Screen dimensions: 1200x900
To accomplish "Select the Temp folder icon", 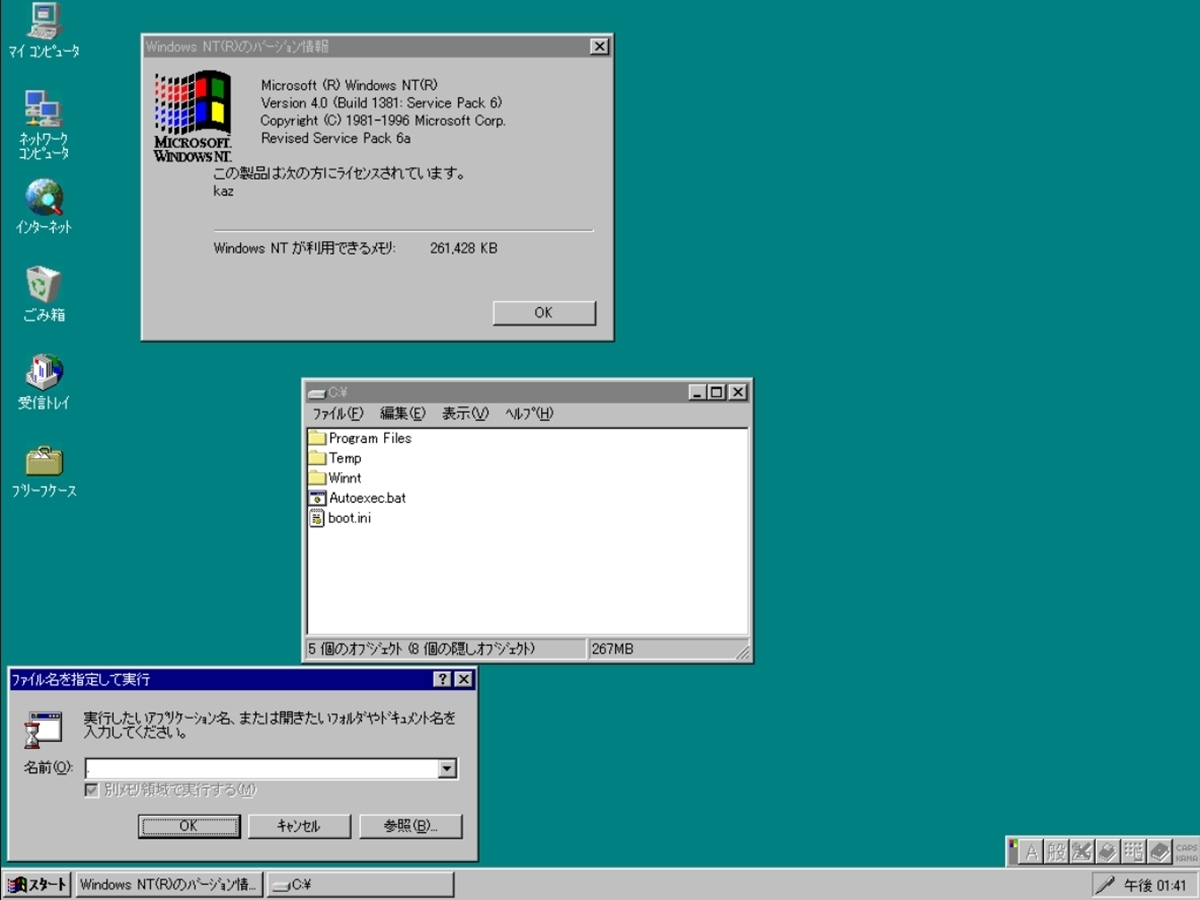I will pos(317,458).
